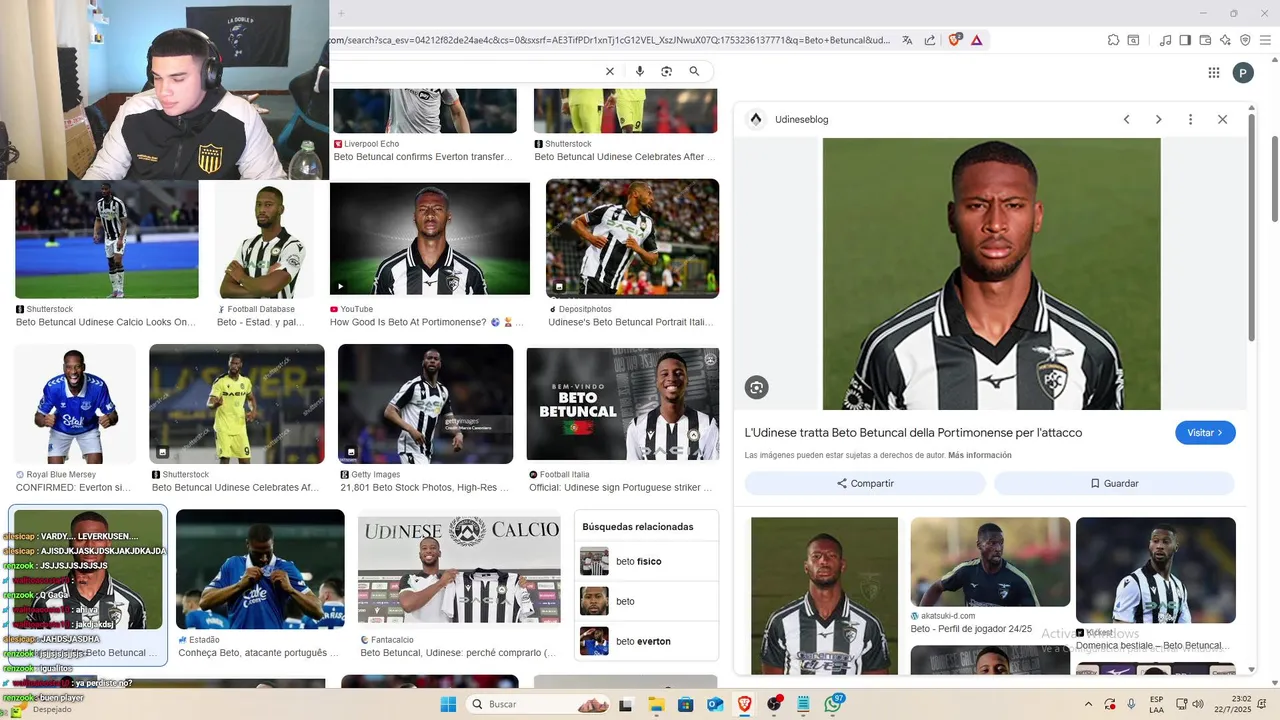Clear the Google search box with X
Image resolution: width=1280 pixels, height=720 pixels.
point(610,71)
